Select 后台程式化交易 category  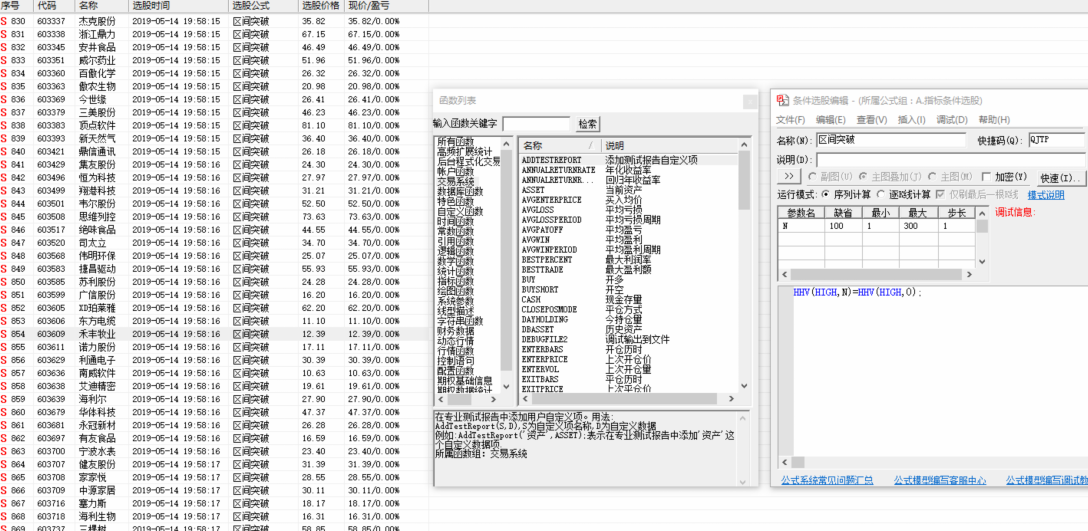tap(468, 162)
